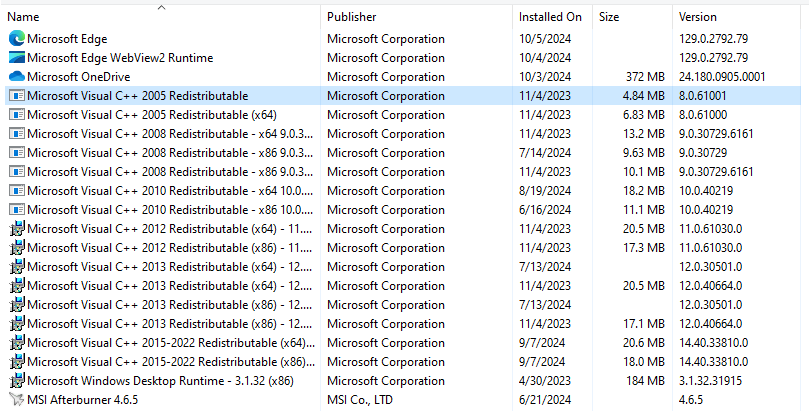This screenshot has height=411, width=809.
Task: Toggle sort direction using the arrow above Name
Action: [161, 7]
